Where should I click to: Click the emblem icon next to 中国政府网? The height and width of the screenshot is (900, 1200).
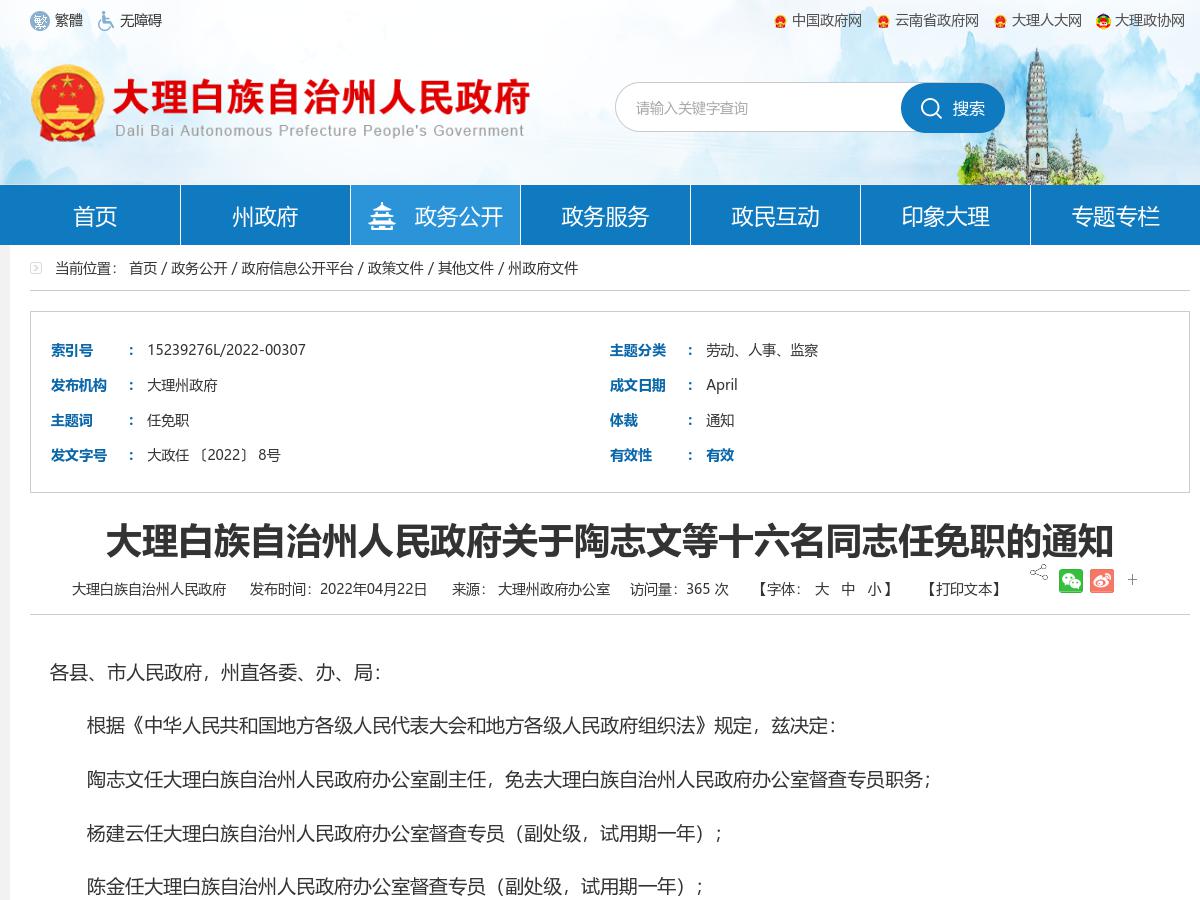click(x=777, y=20)
